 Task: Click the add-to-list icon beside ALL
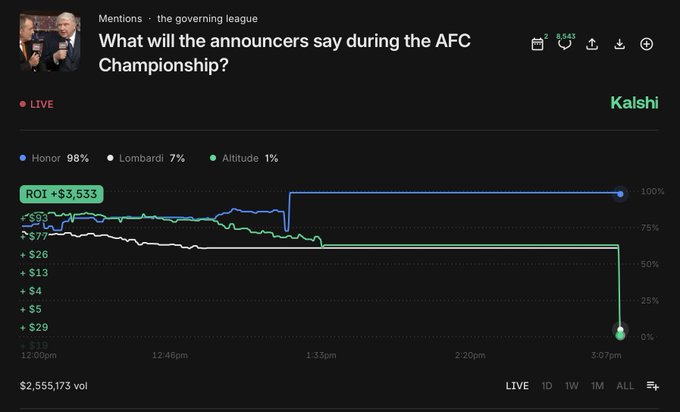pyautogui.click(x=653, y=385)
